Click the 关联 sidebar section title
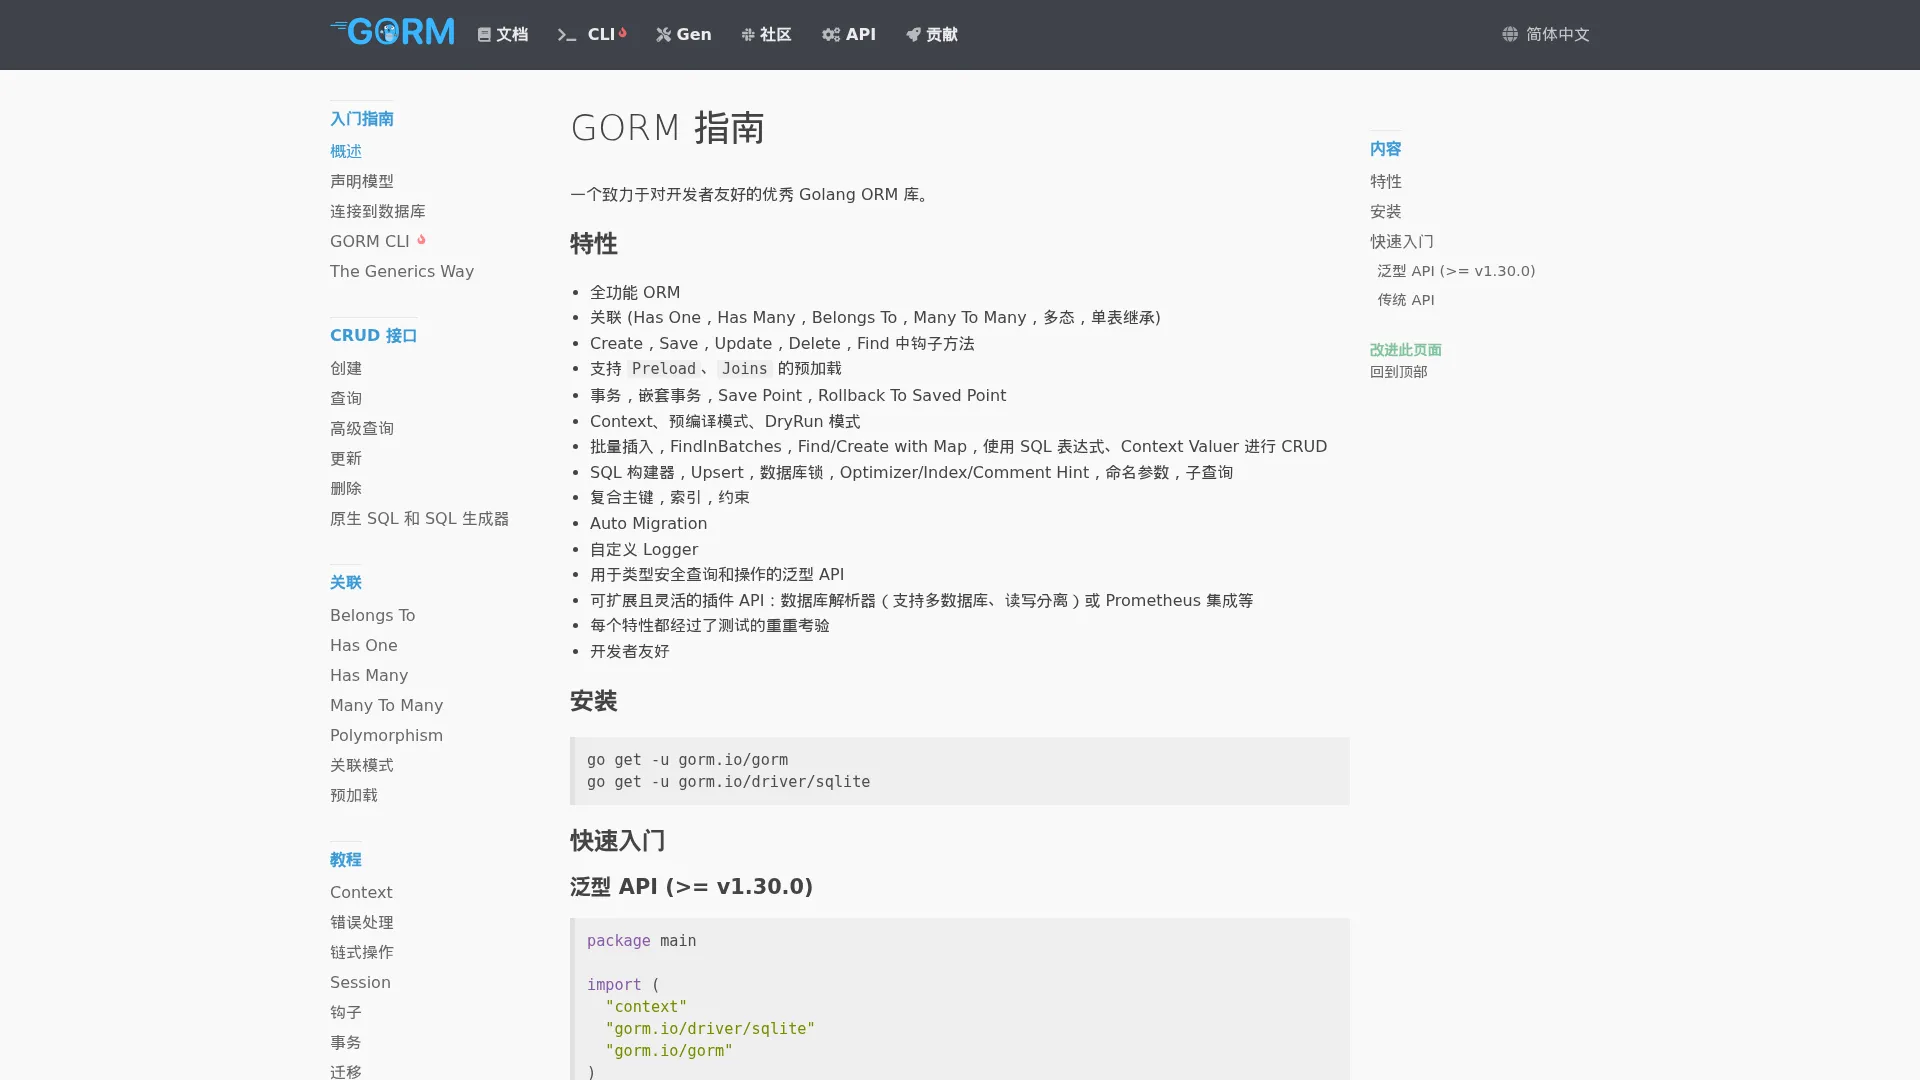 [x=346, y=582]
